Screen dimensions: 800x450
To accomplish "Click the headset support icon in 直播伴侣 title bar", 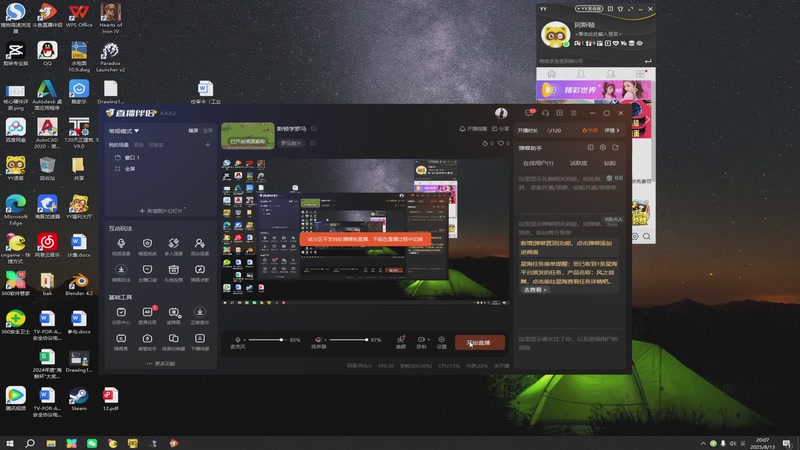I will pyautogui.click(x=545, y=113).
